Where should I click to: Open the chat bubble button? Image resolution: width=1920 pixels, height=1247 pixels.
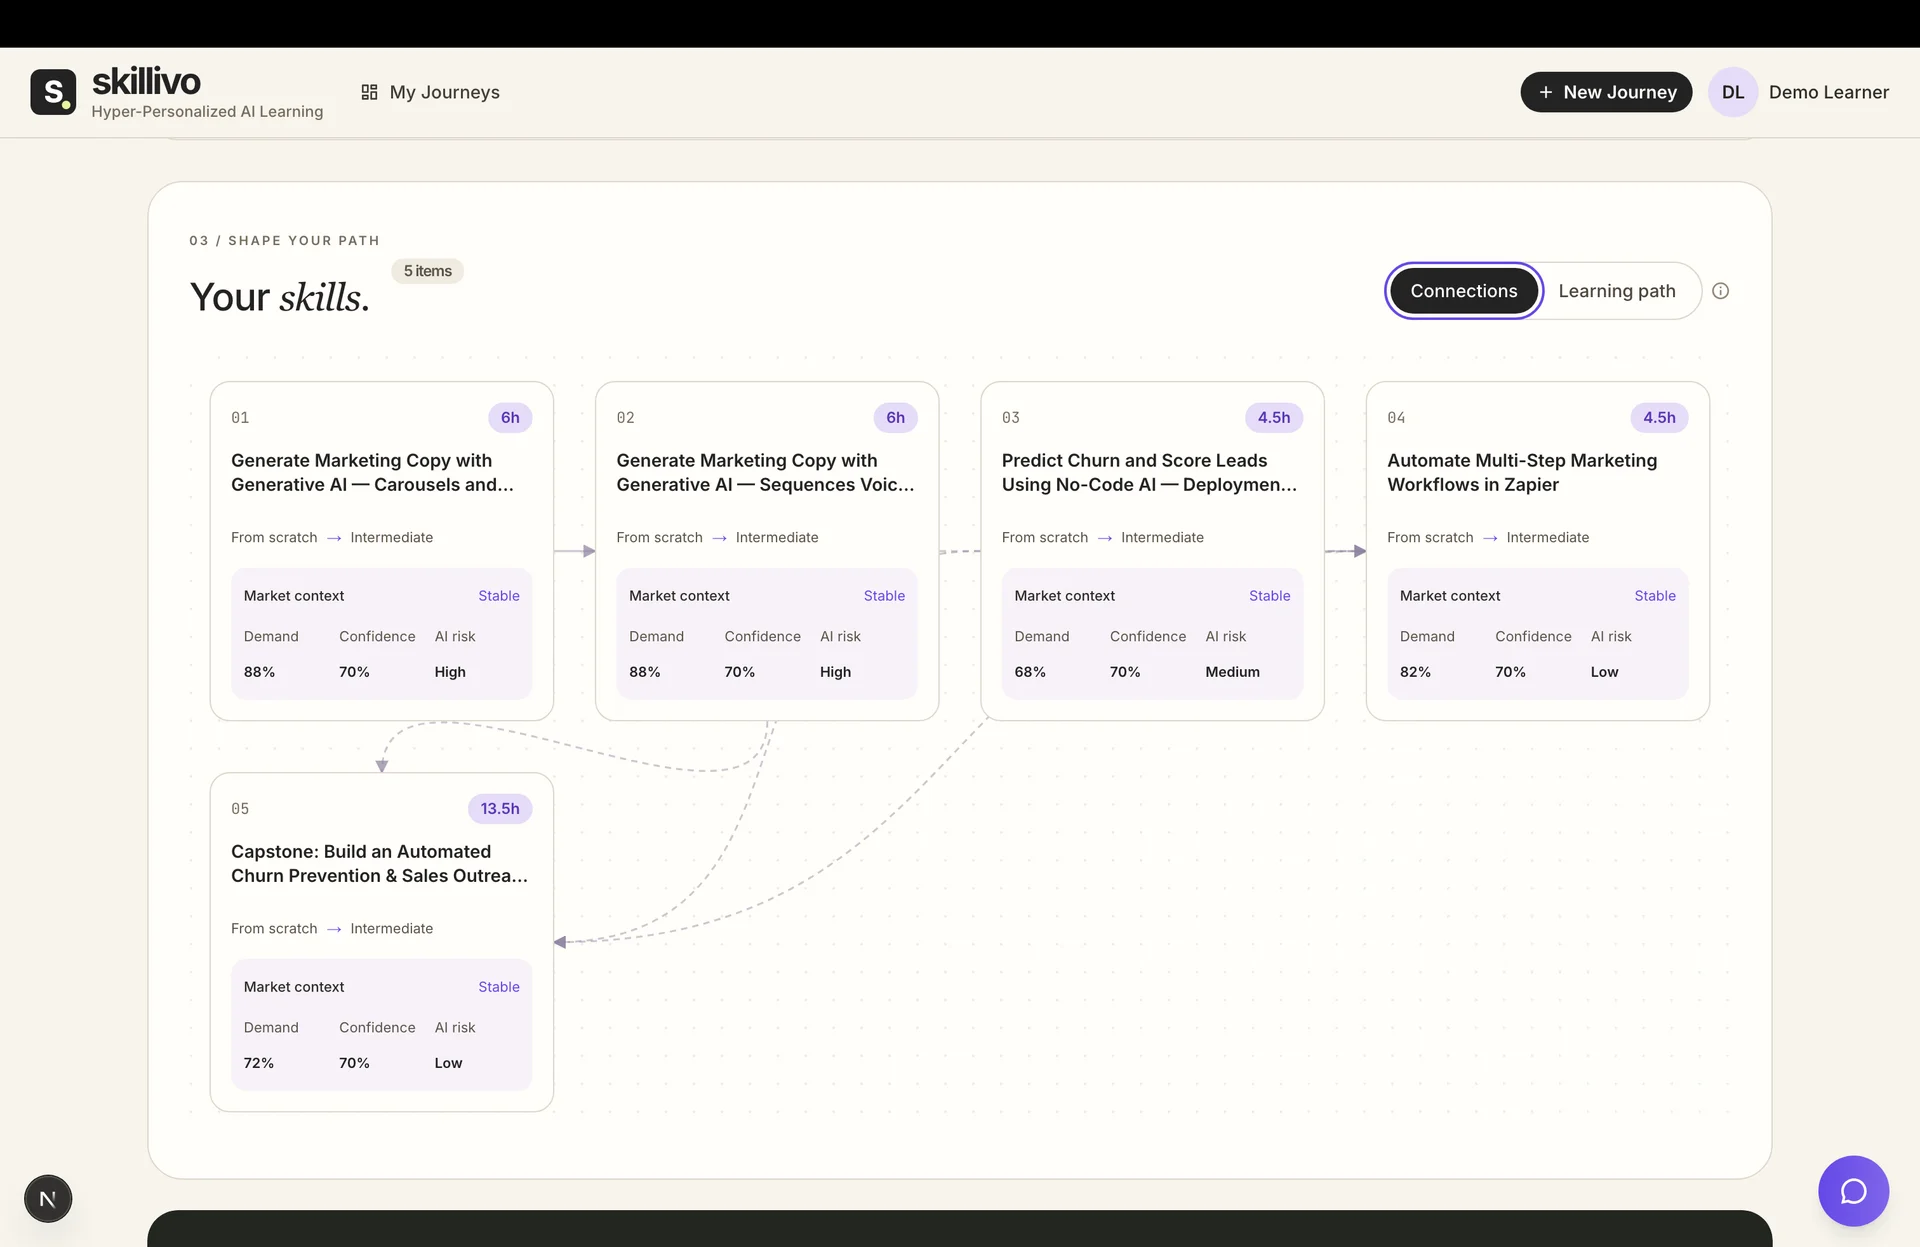1853,1191
